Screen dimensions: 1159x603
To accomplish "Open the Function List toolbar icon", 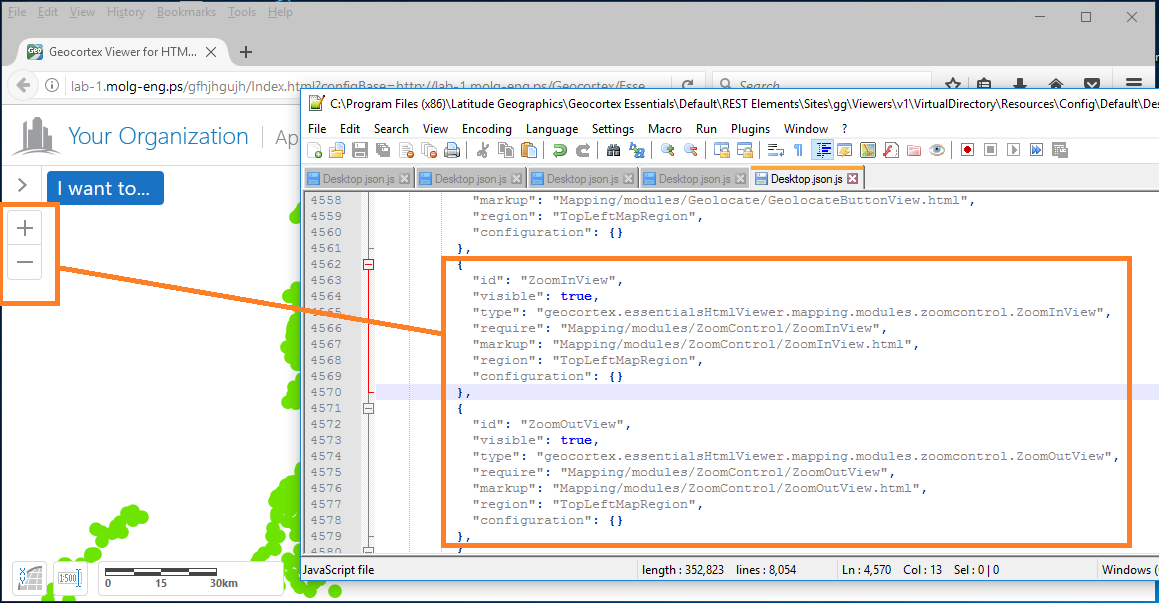I will tap(891, 151).
